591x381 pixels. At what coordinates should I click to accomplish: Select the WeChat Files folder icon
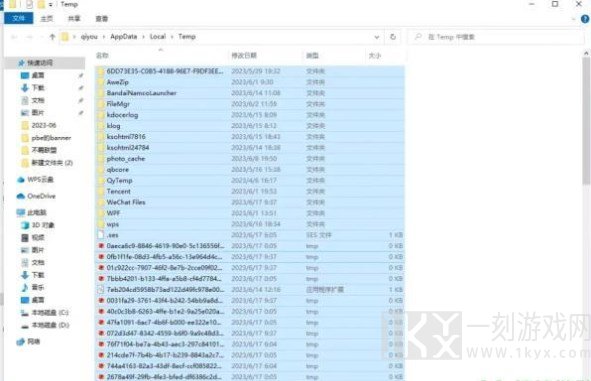pos(101,202)
